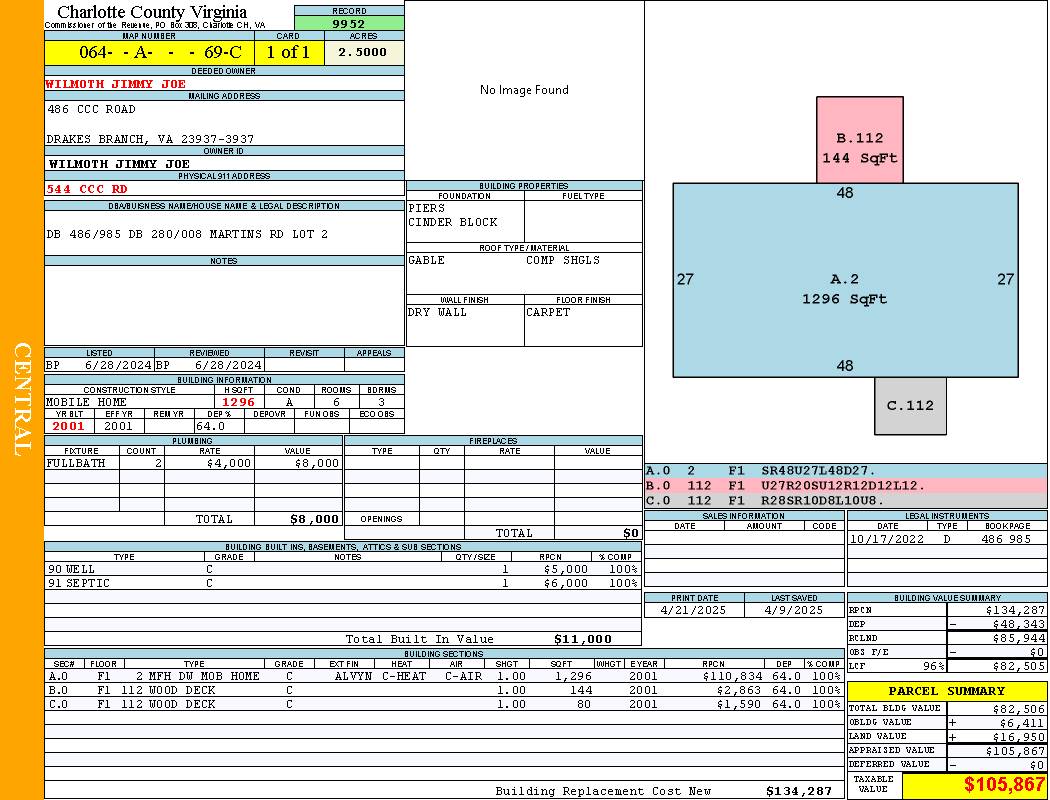
Task: Click the legal instrument book page 486 985
Action: (1005, 539)
